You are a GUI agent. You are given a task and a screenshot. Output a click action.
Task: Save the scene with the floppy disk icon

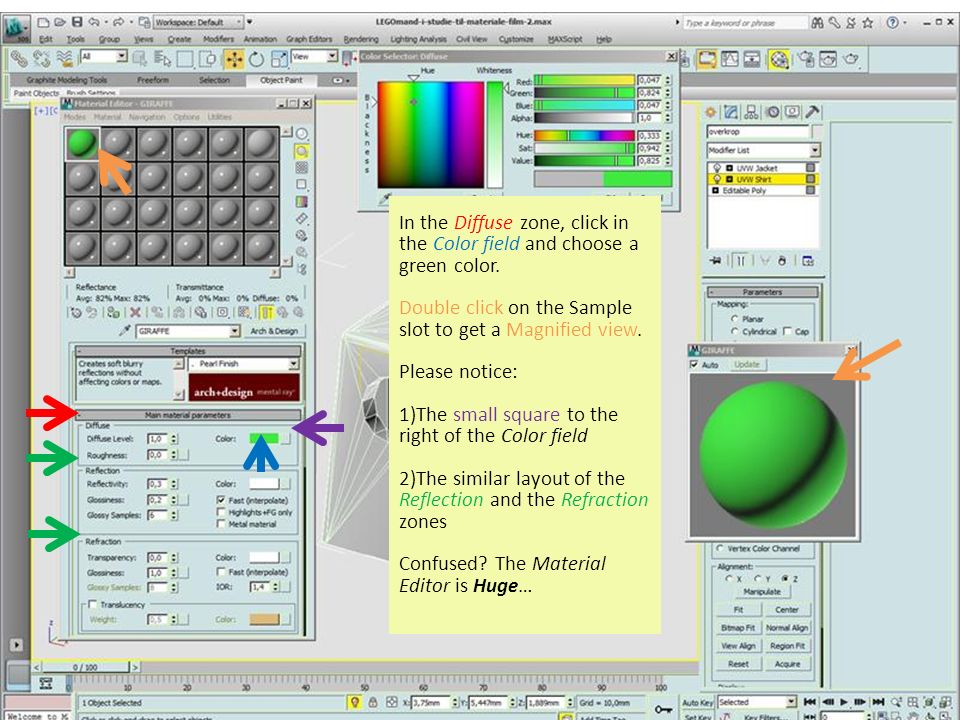pos(77,22)
